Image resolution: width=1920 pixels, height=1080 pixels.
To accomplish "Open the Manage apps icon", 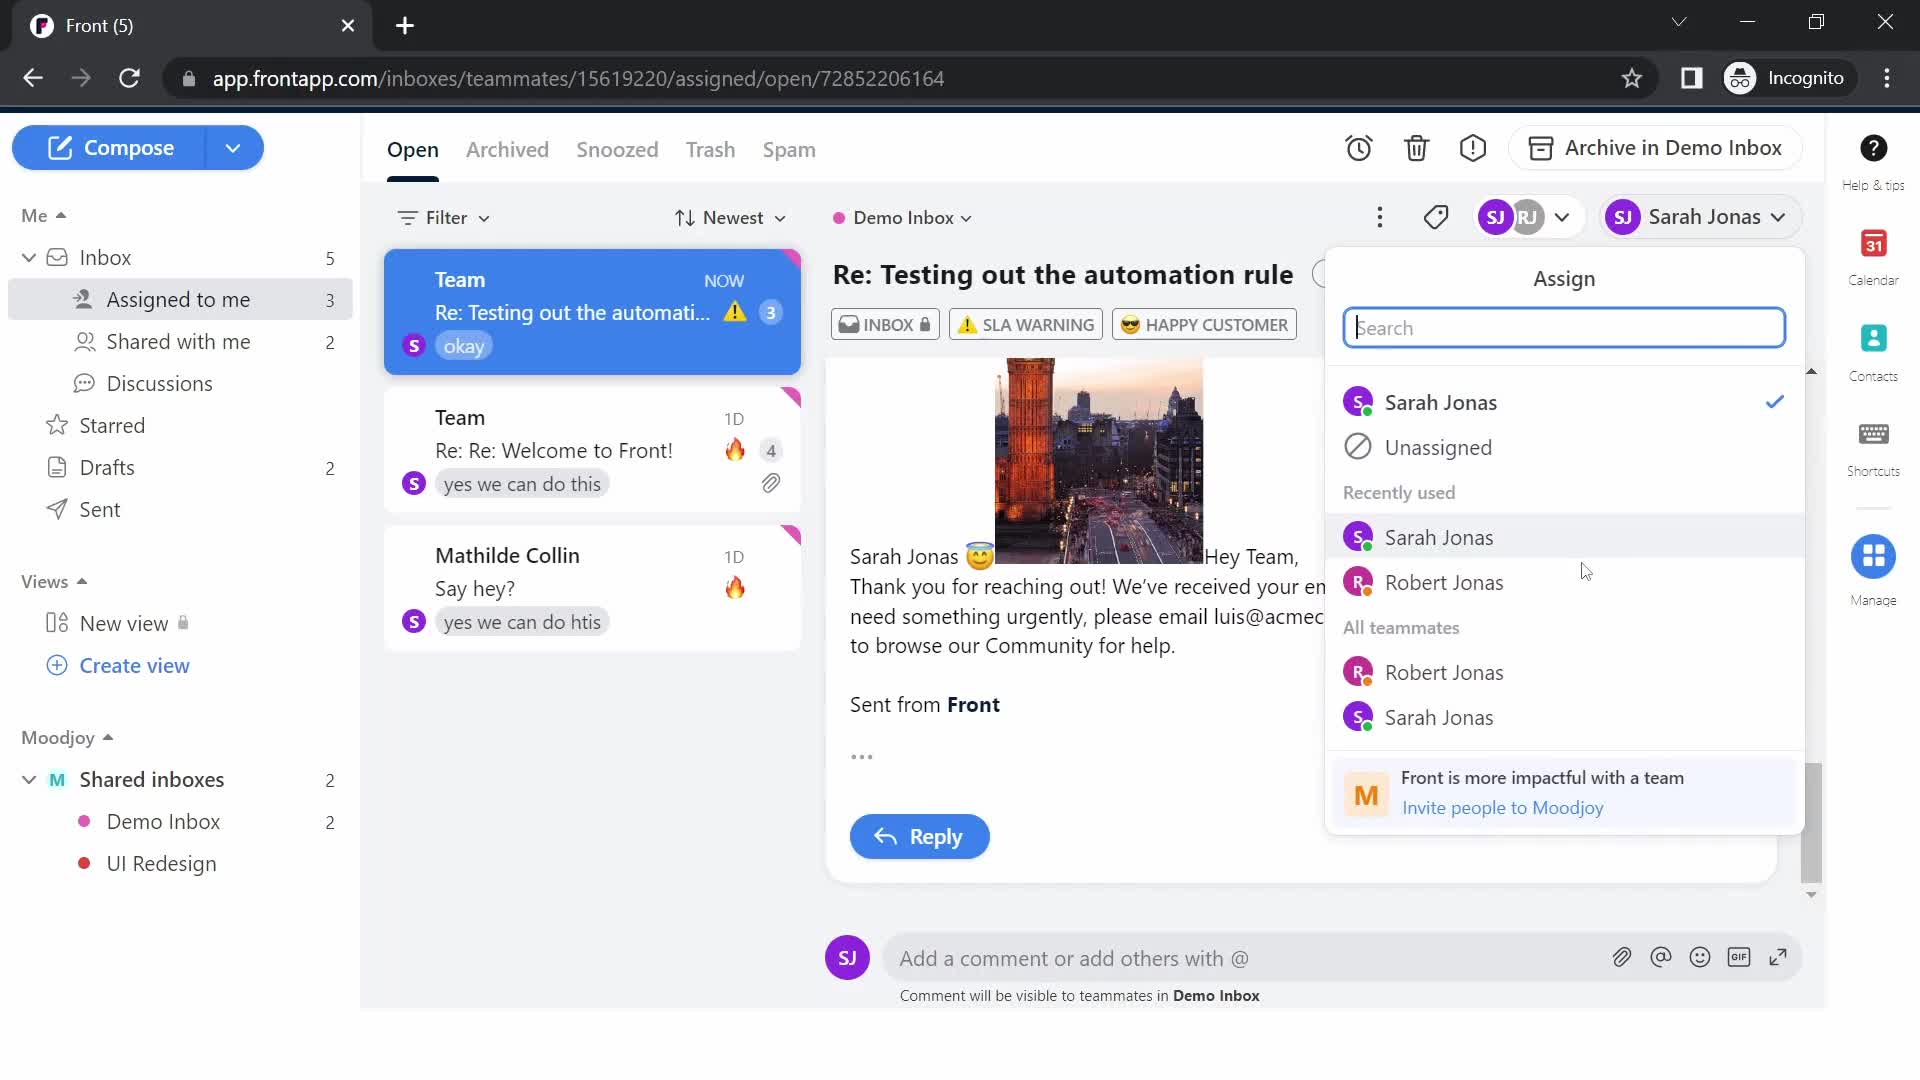I will pyautogui.click(x=1873, y=557).
